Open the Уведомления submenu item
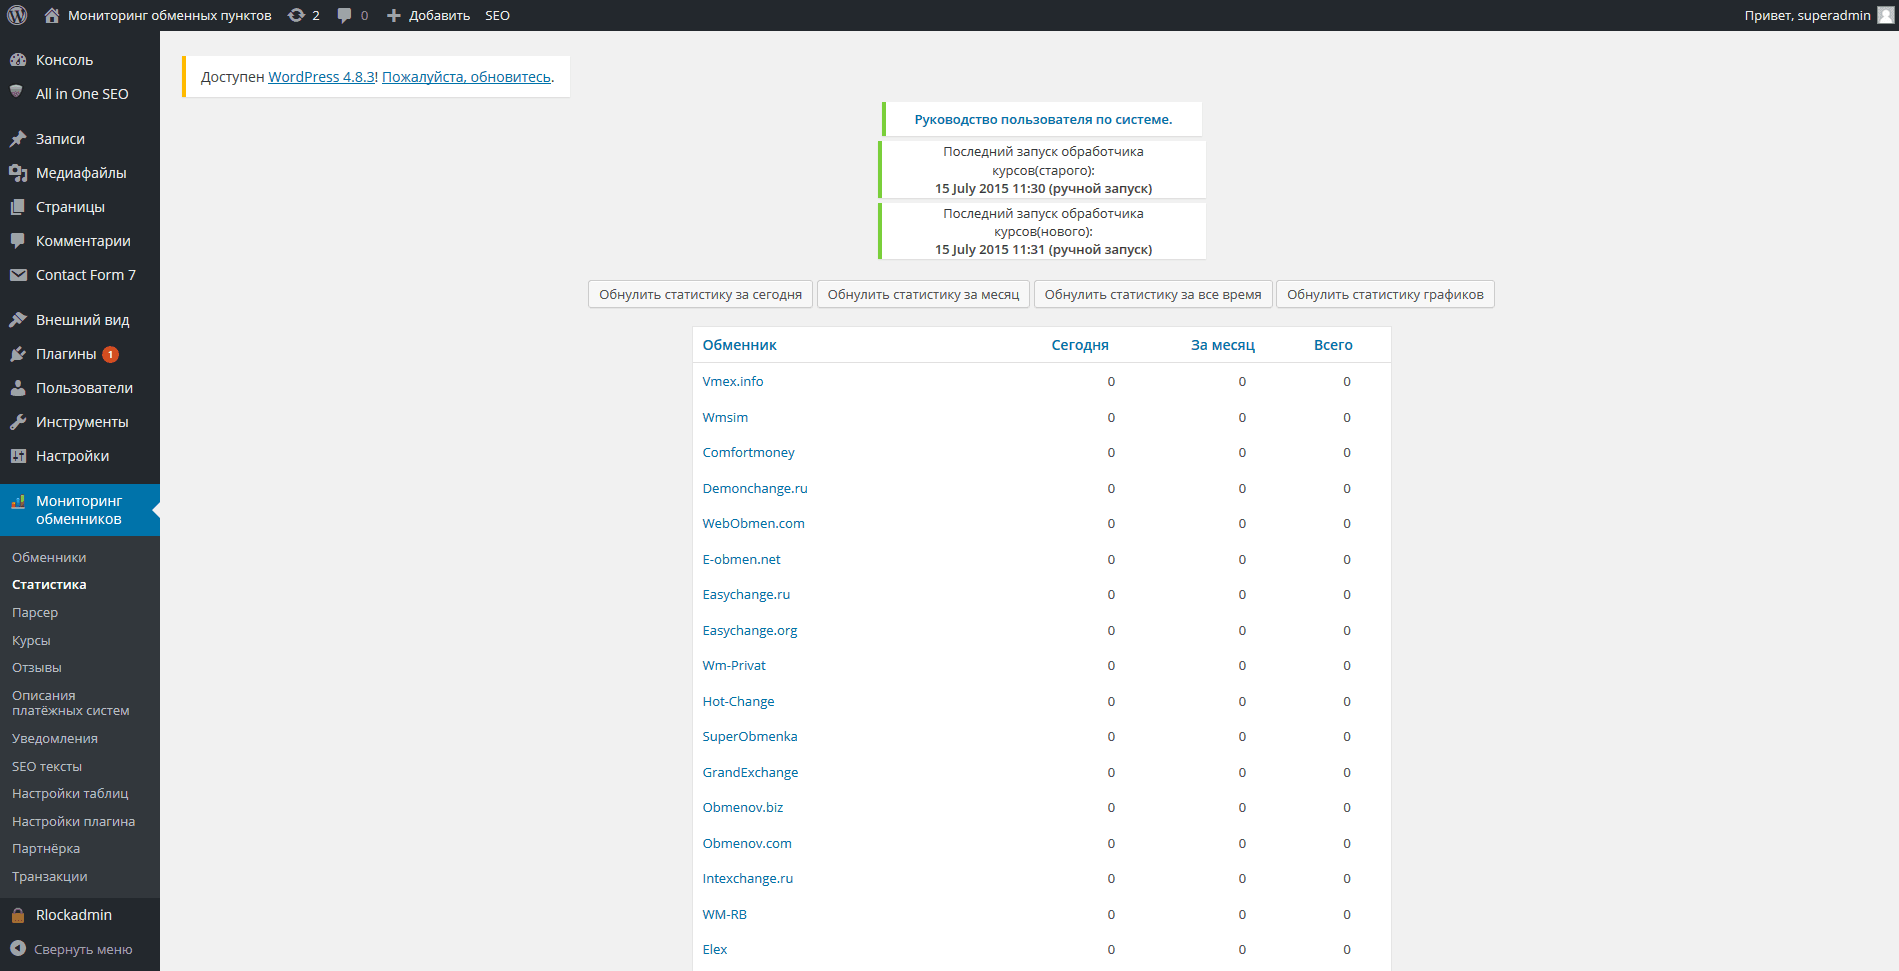Image resolution: width=1899 pixels, height=971 pixels. (x=55, y=739)
